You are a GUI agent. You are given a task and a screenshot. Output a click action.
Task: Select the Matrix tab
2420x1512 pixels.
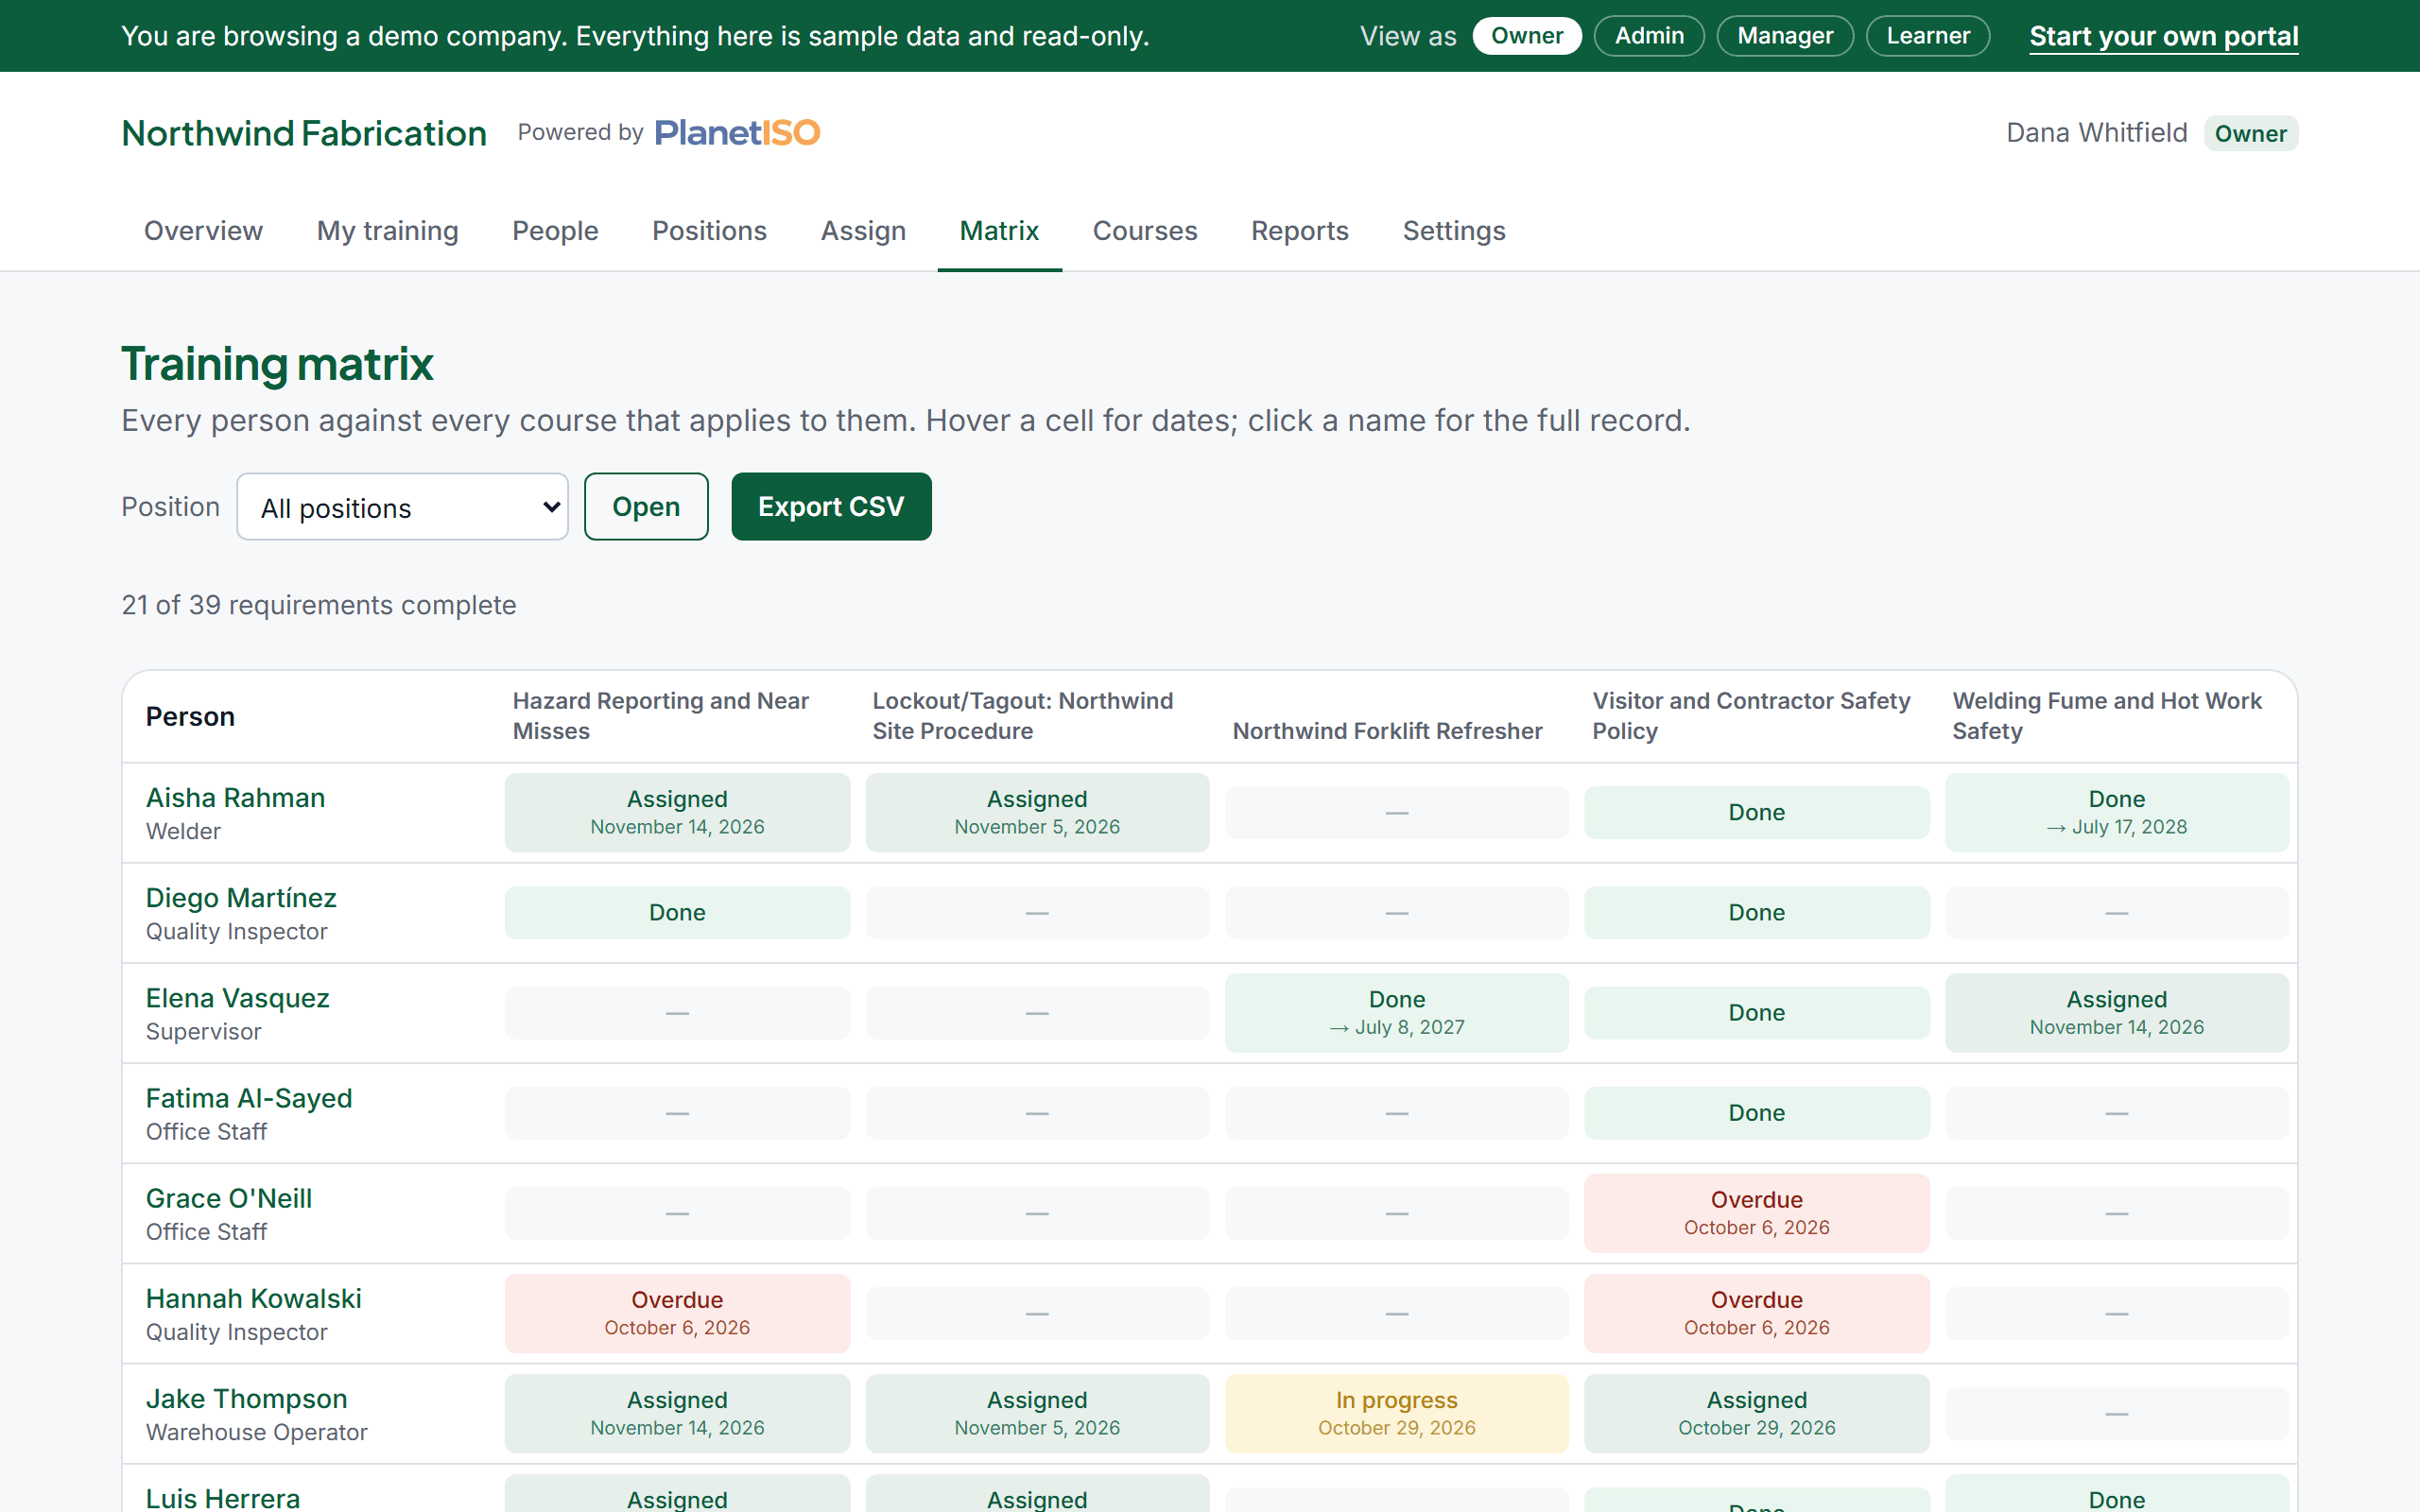(999, 231)
